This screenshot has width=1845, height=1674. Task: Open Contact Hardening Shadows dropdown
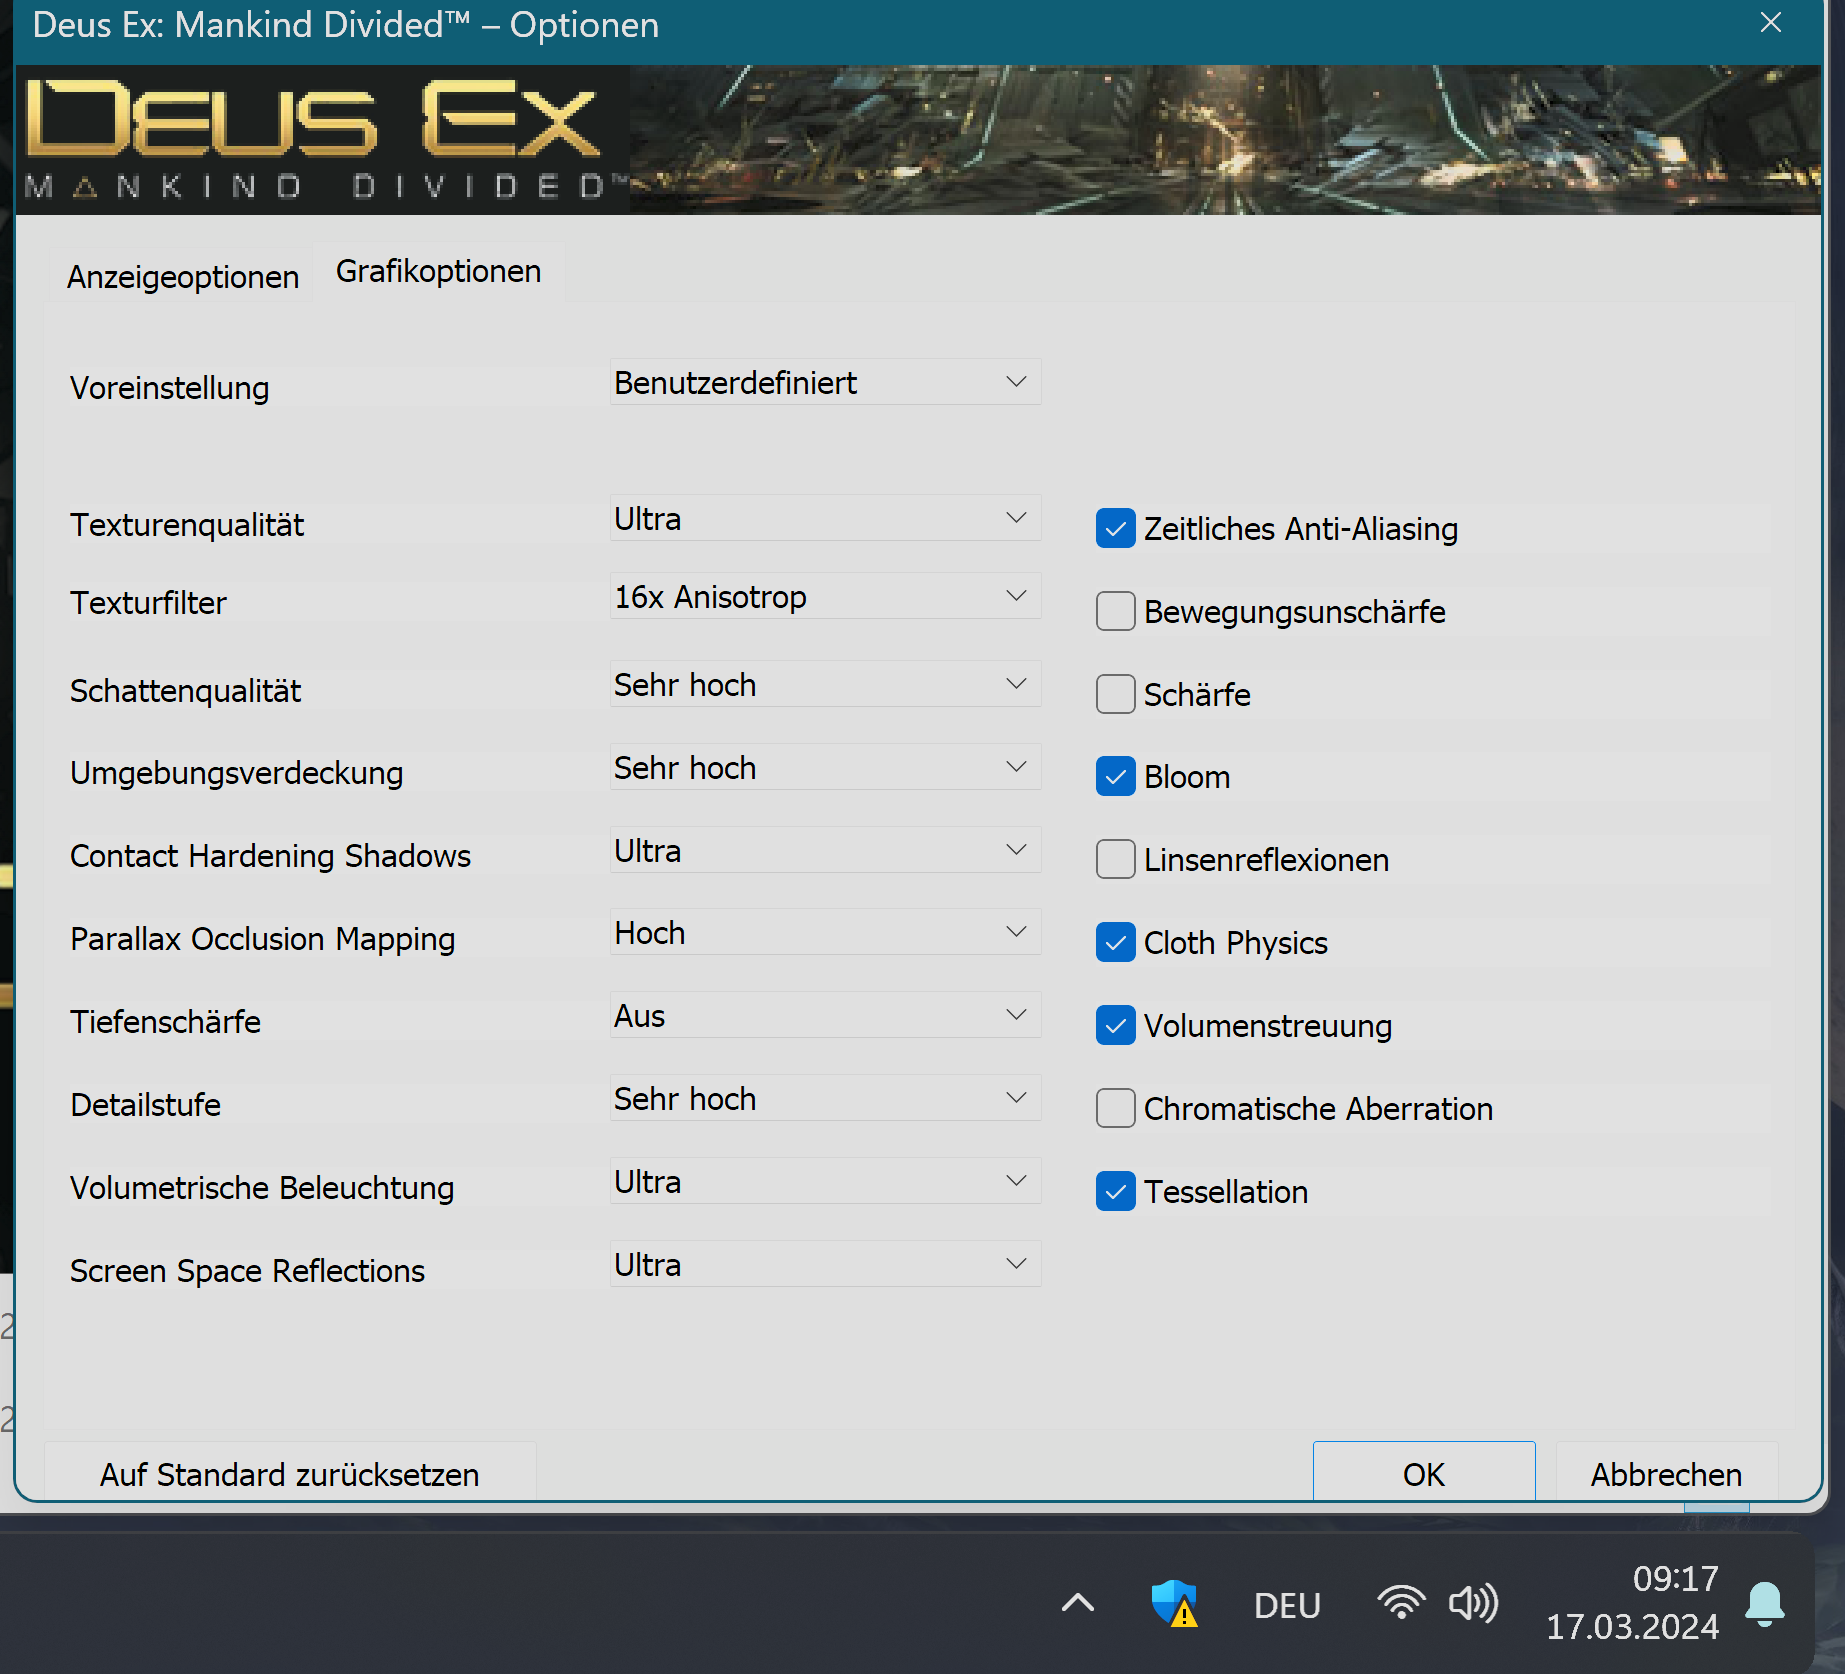click(x=825, y=850)
